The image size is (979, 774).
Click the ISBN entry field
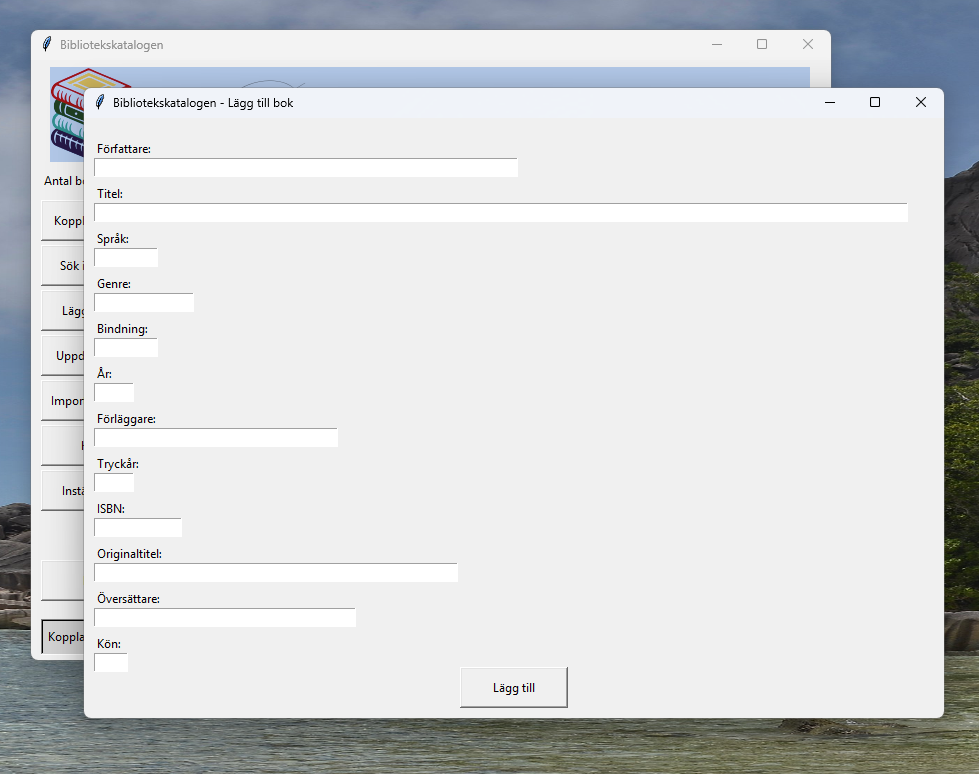[138, 527]
